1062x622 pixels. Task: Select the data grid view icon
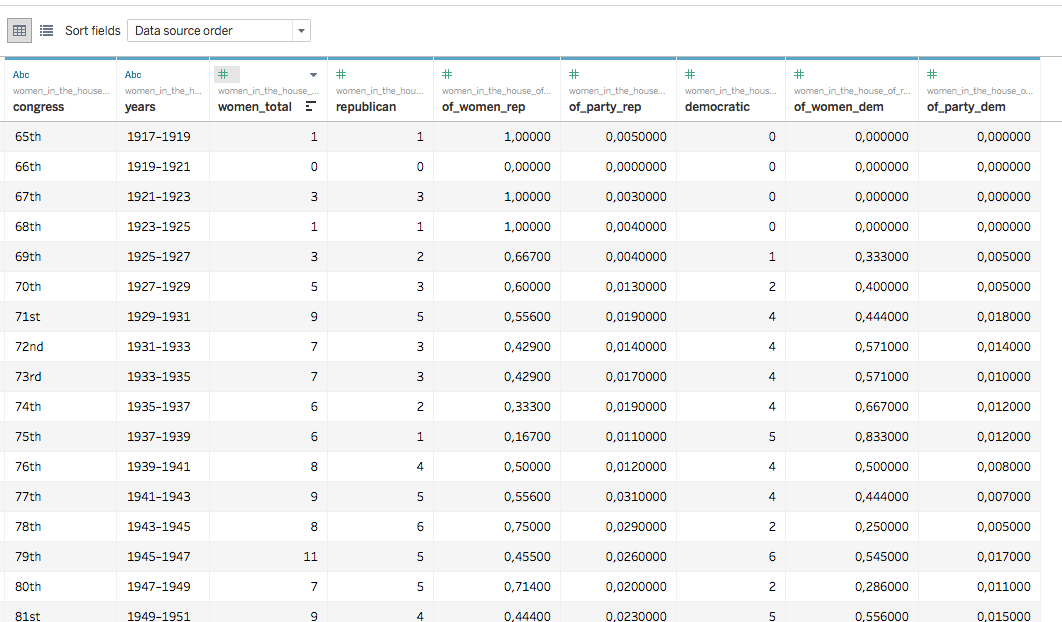[x=19, y=30]
